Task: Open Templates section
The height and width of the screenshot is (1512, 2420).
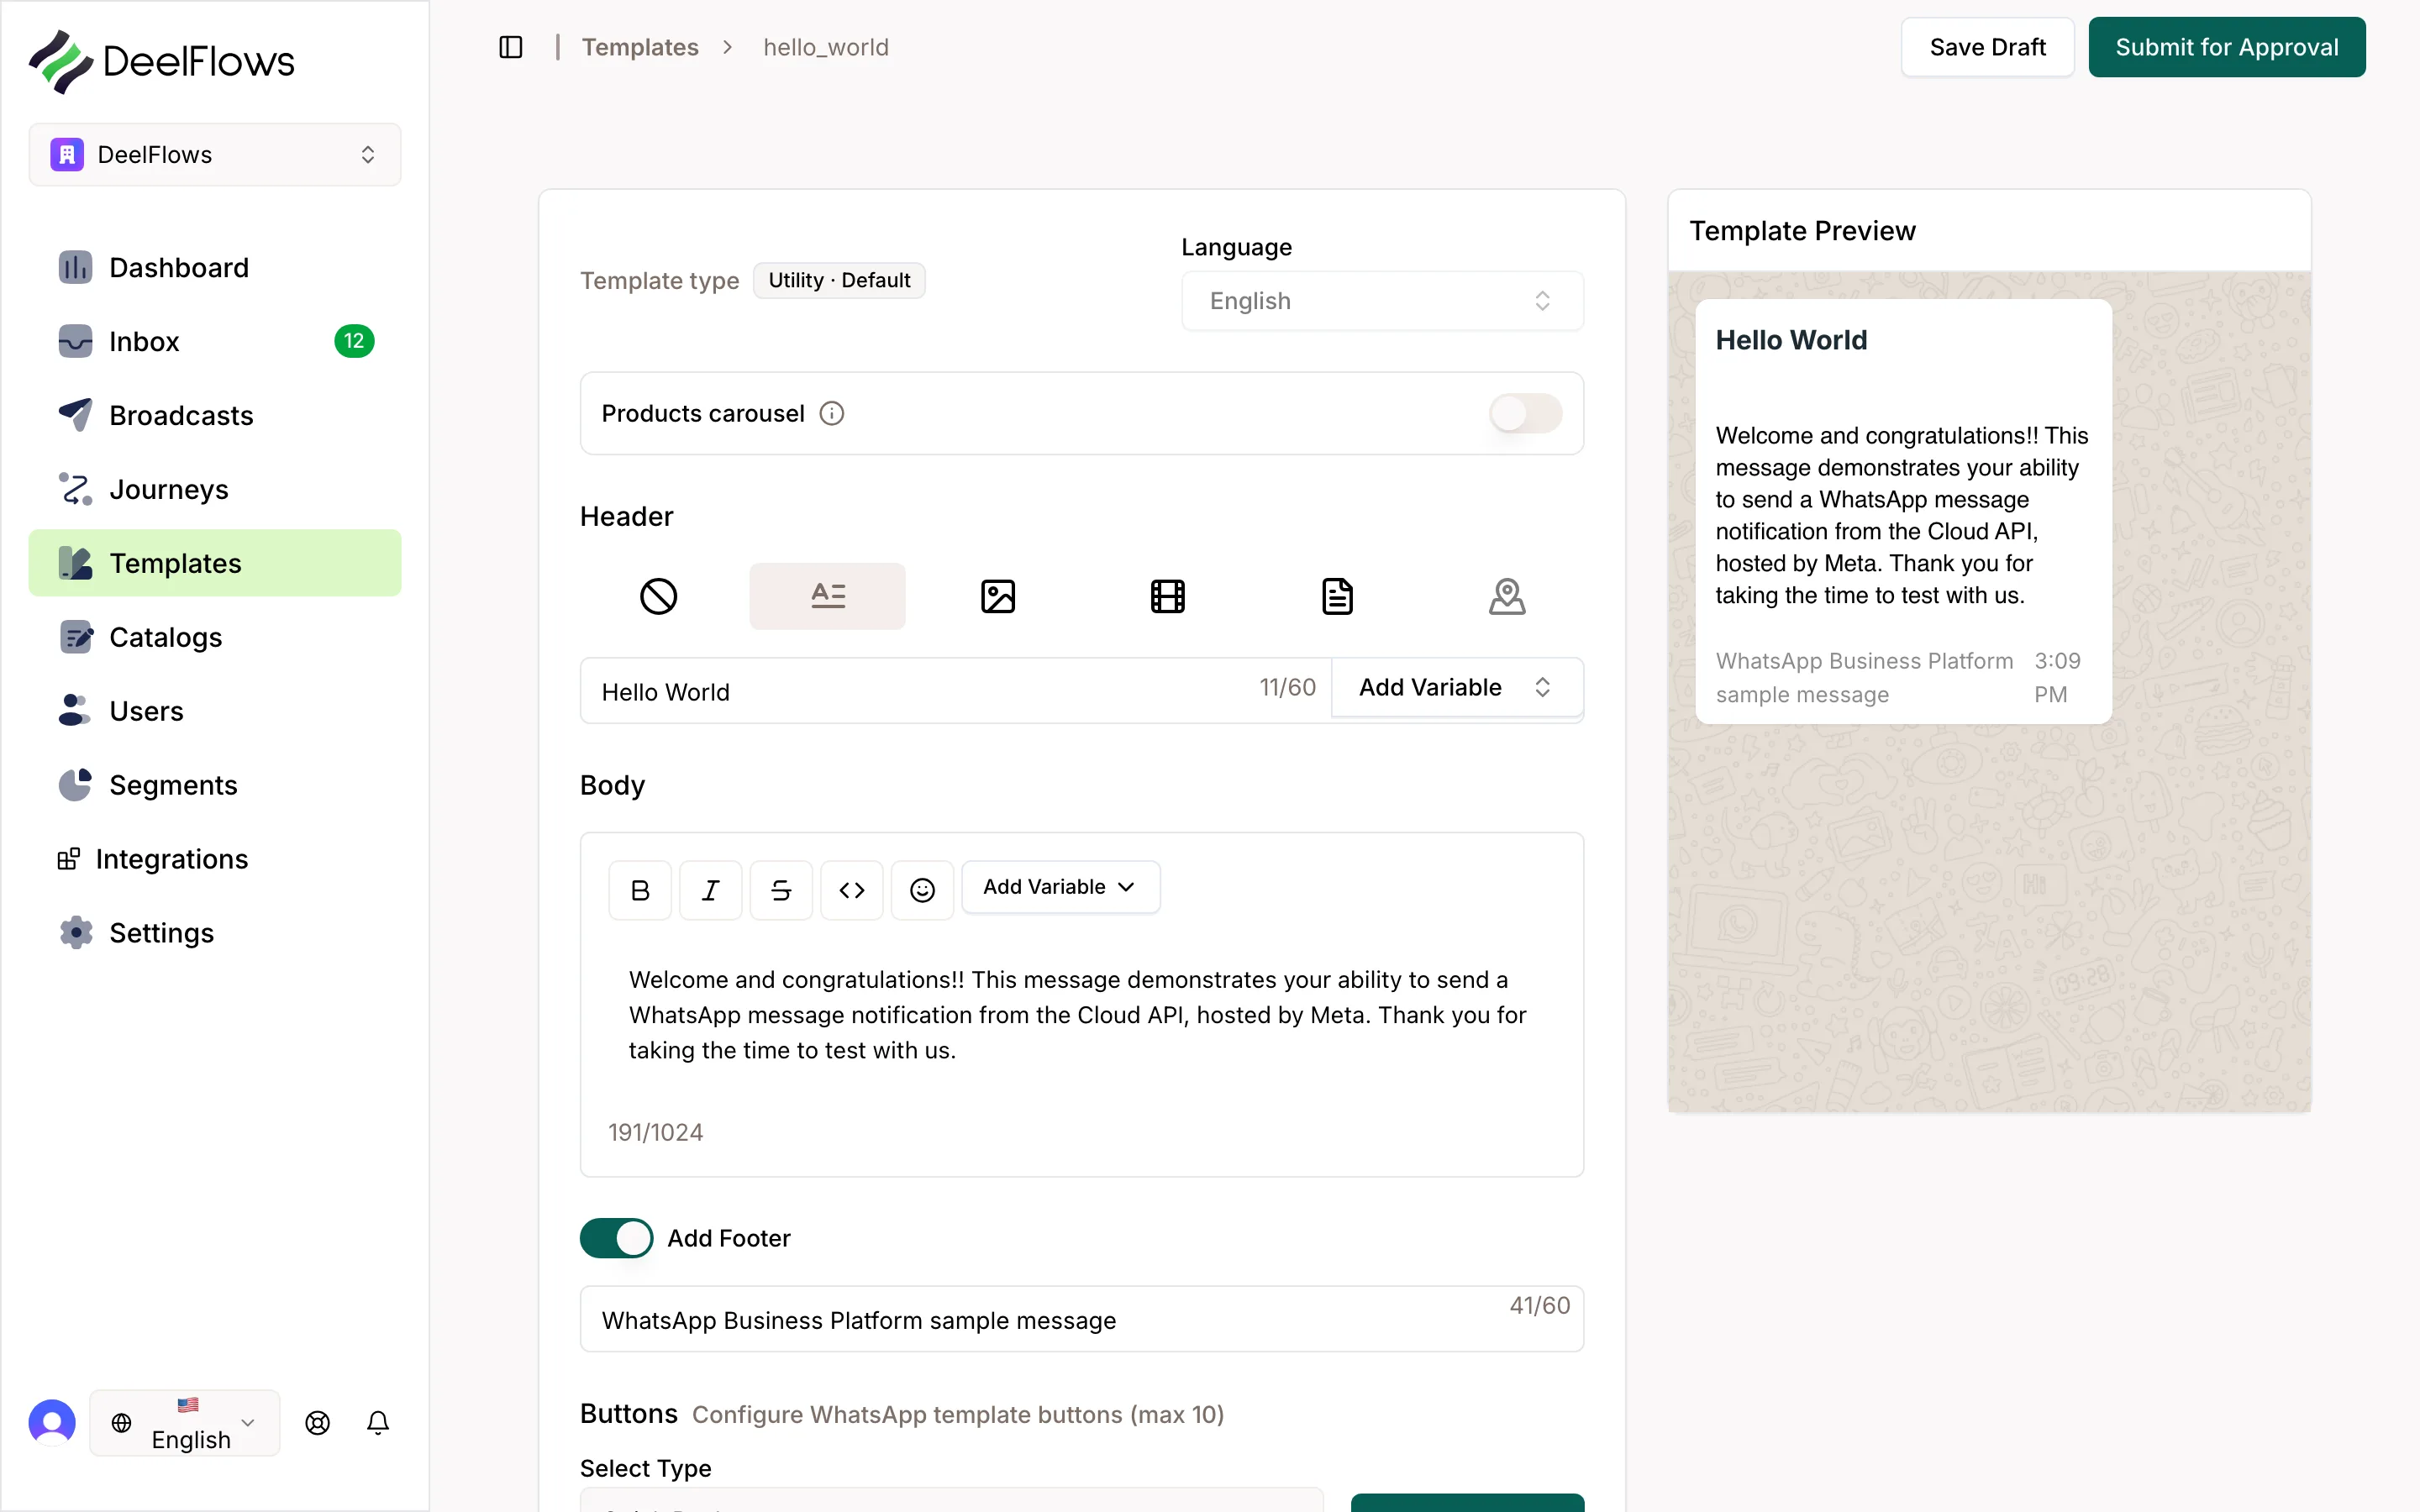Action: tap(215, 563)
